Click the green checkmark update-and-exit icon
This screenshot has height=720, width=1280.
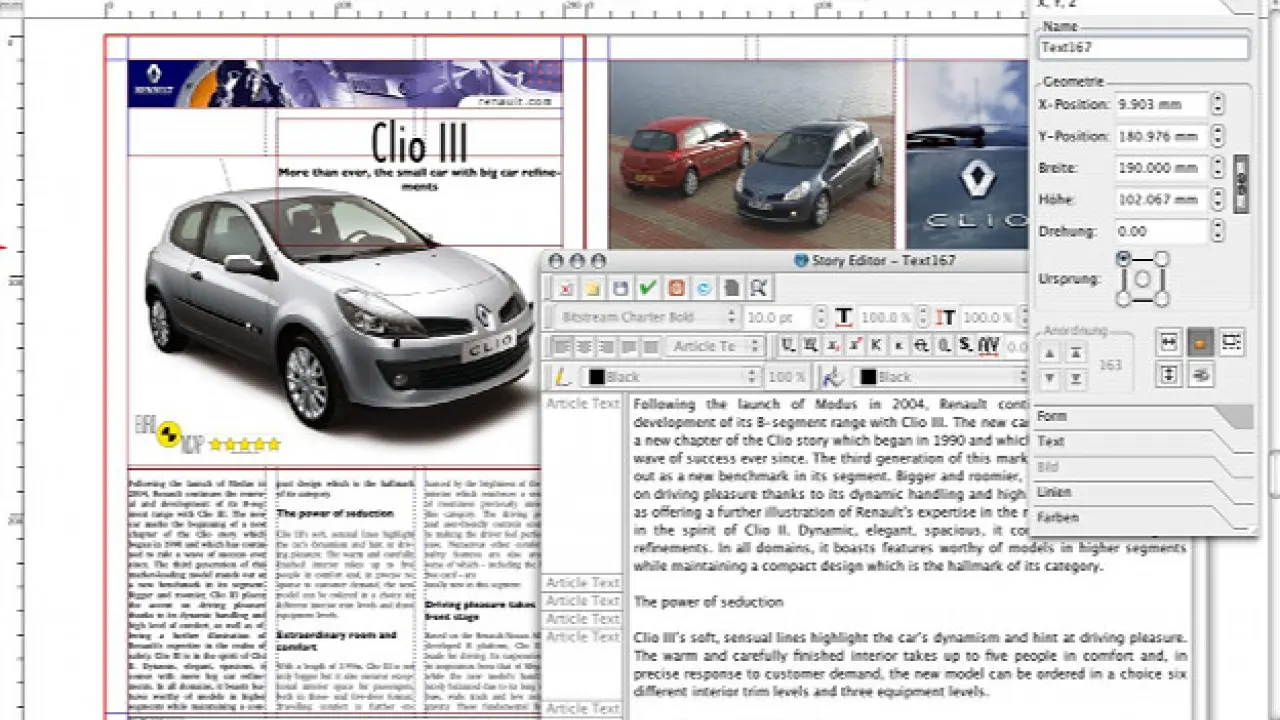click(x=648, y=288)
